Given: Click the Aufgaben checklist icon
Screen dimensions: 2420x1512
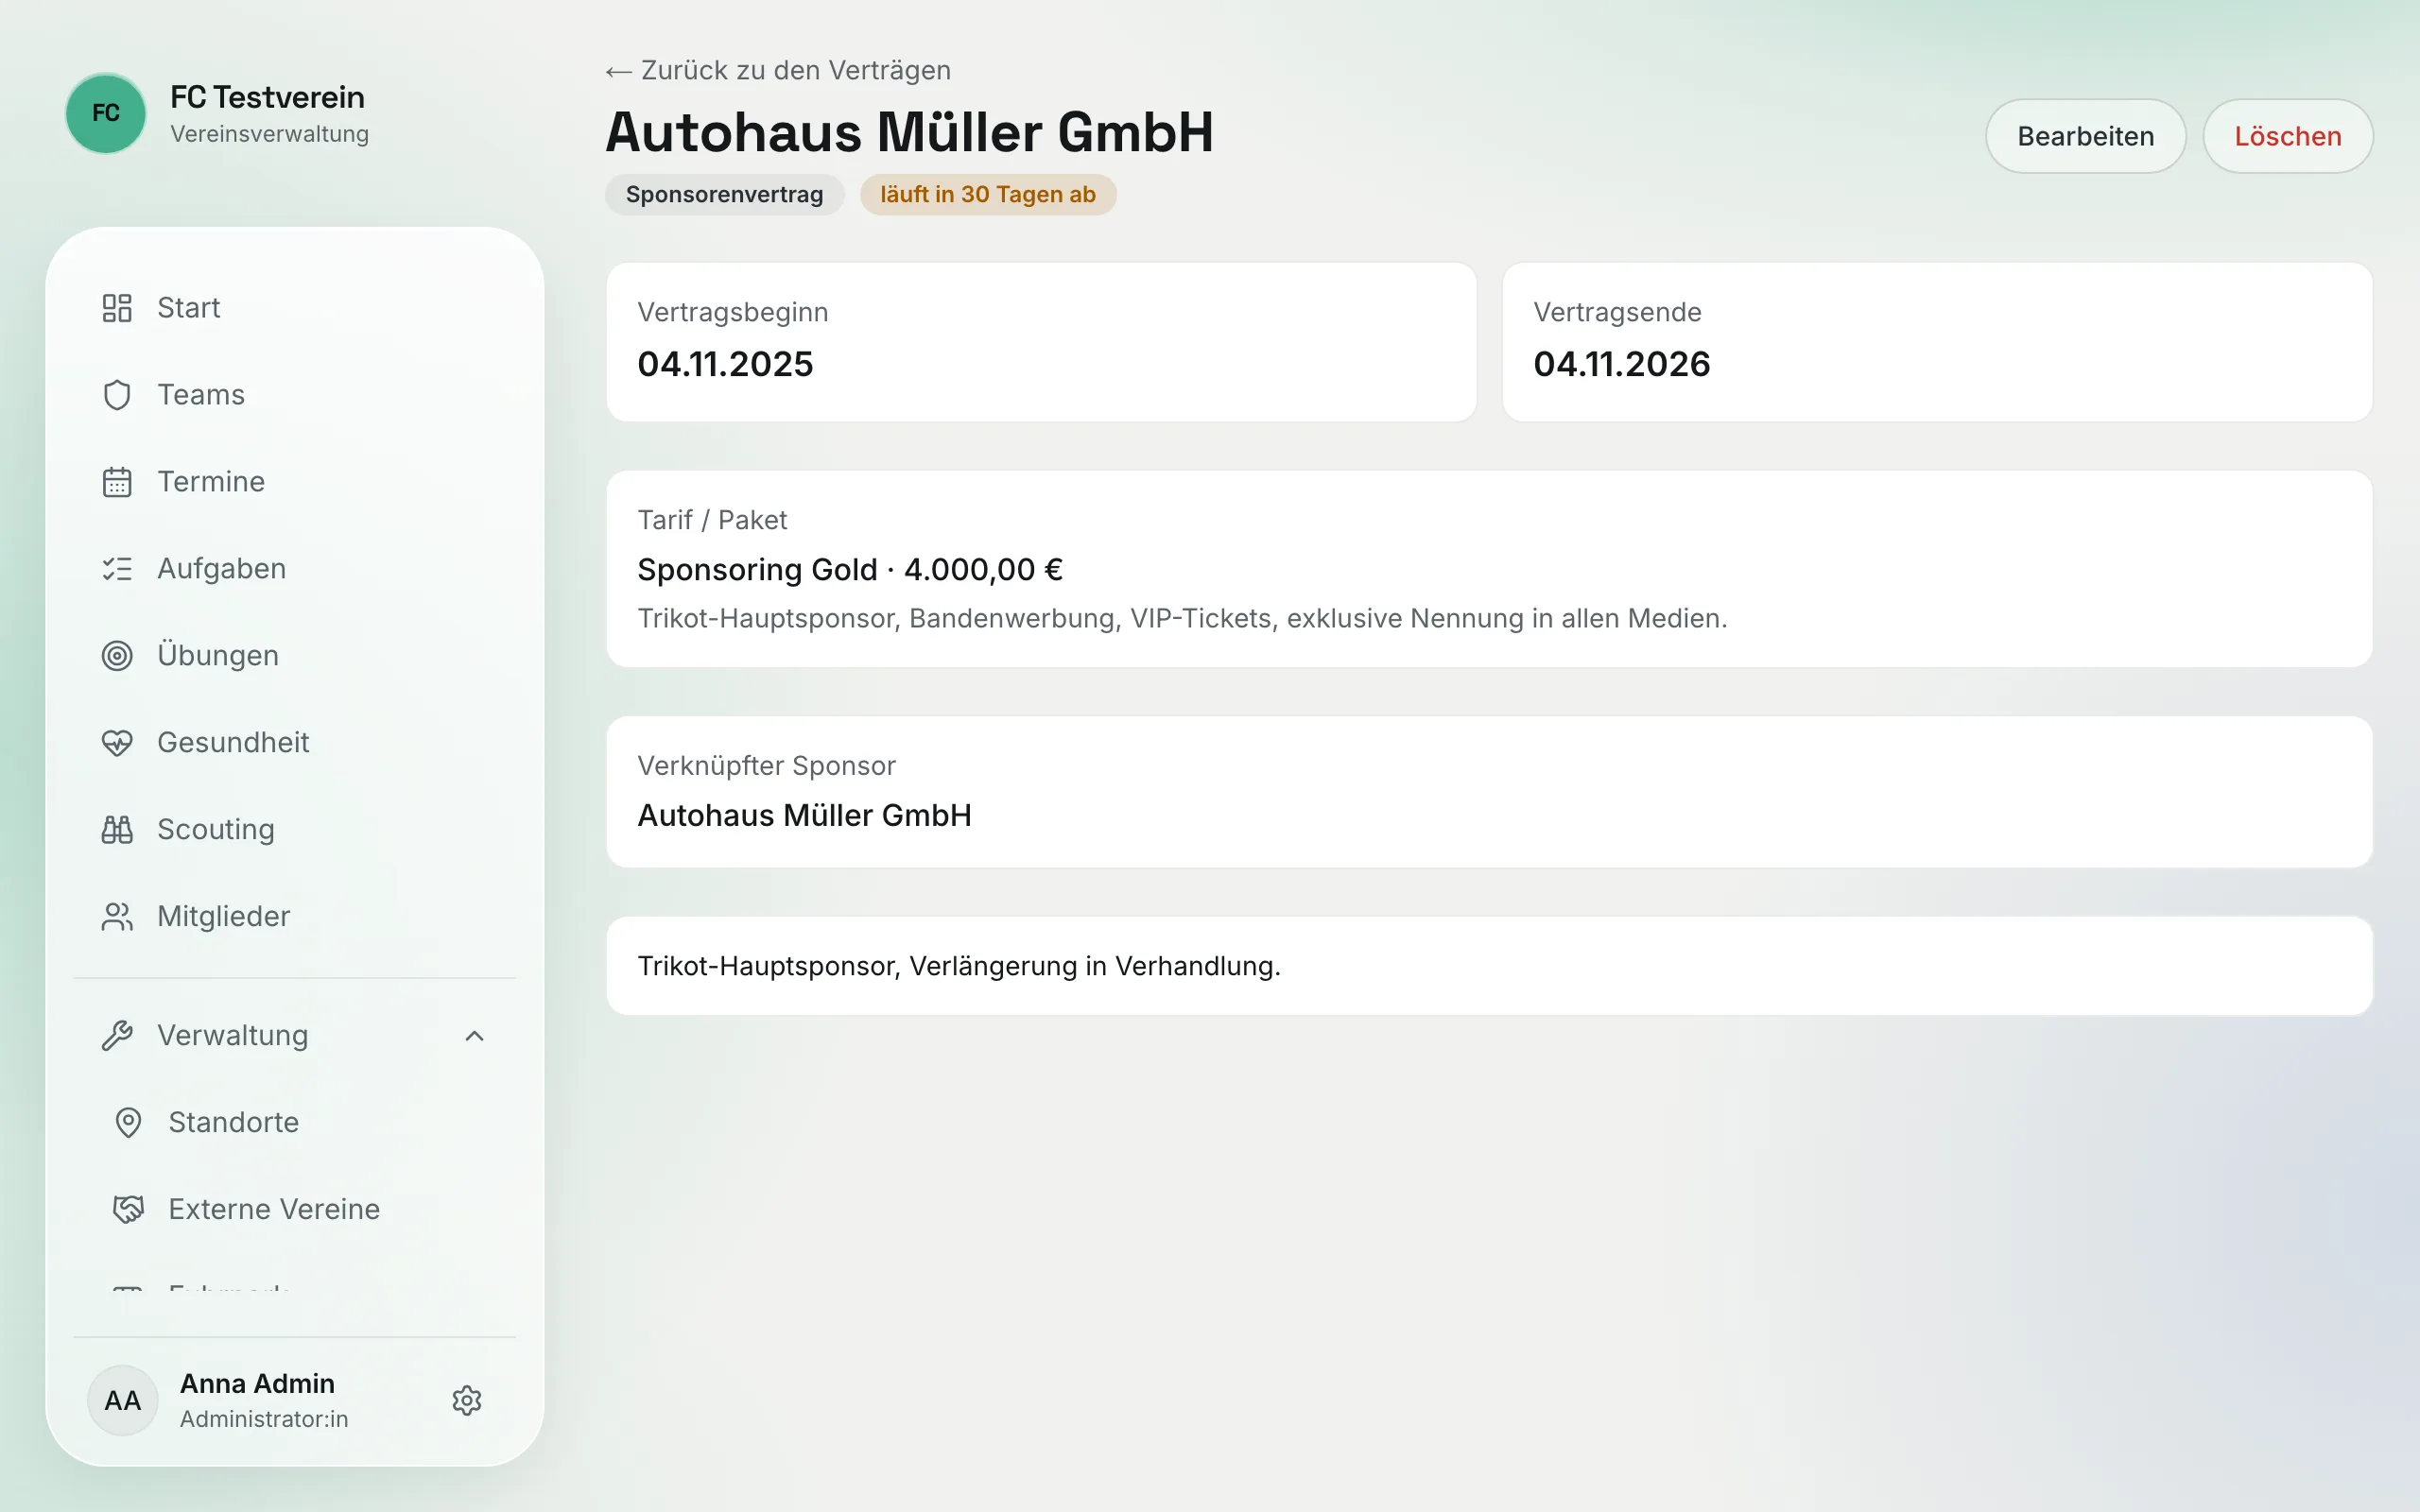Looking at the screenshot, I should [x=117, y=569].
